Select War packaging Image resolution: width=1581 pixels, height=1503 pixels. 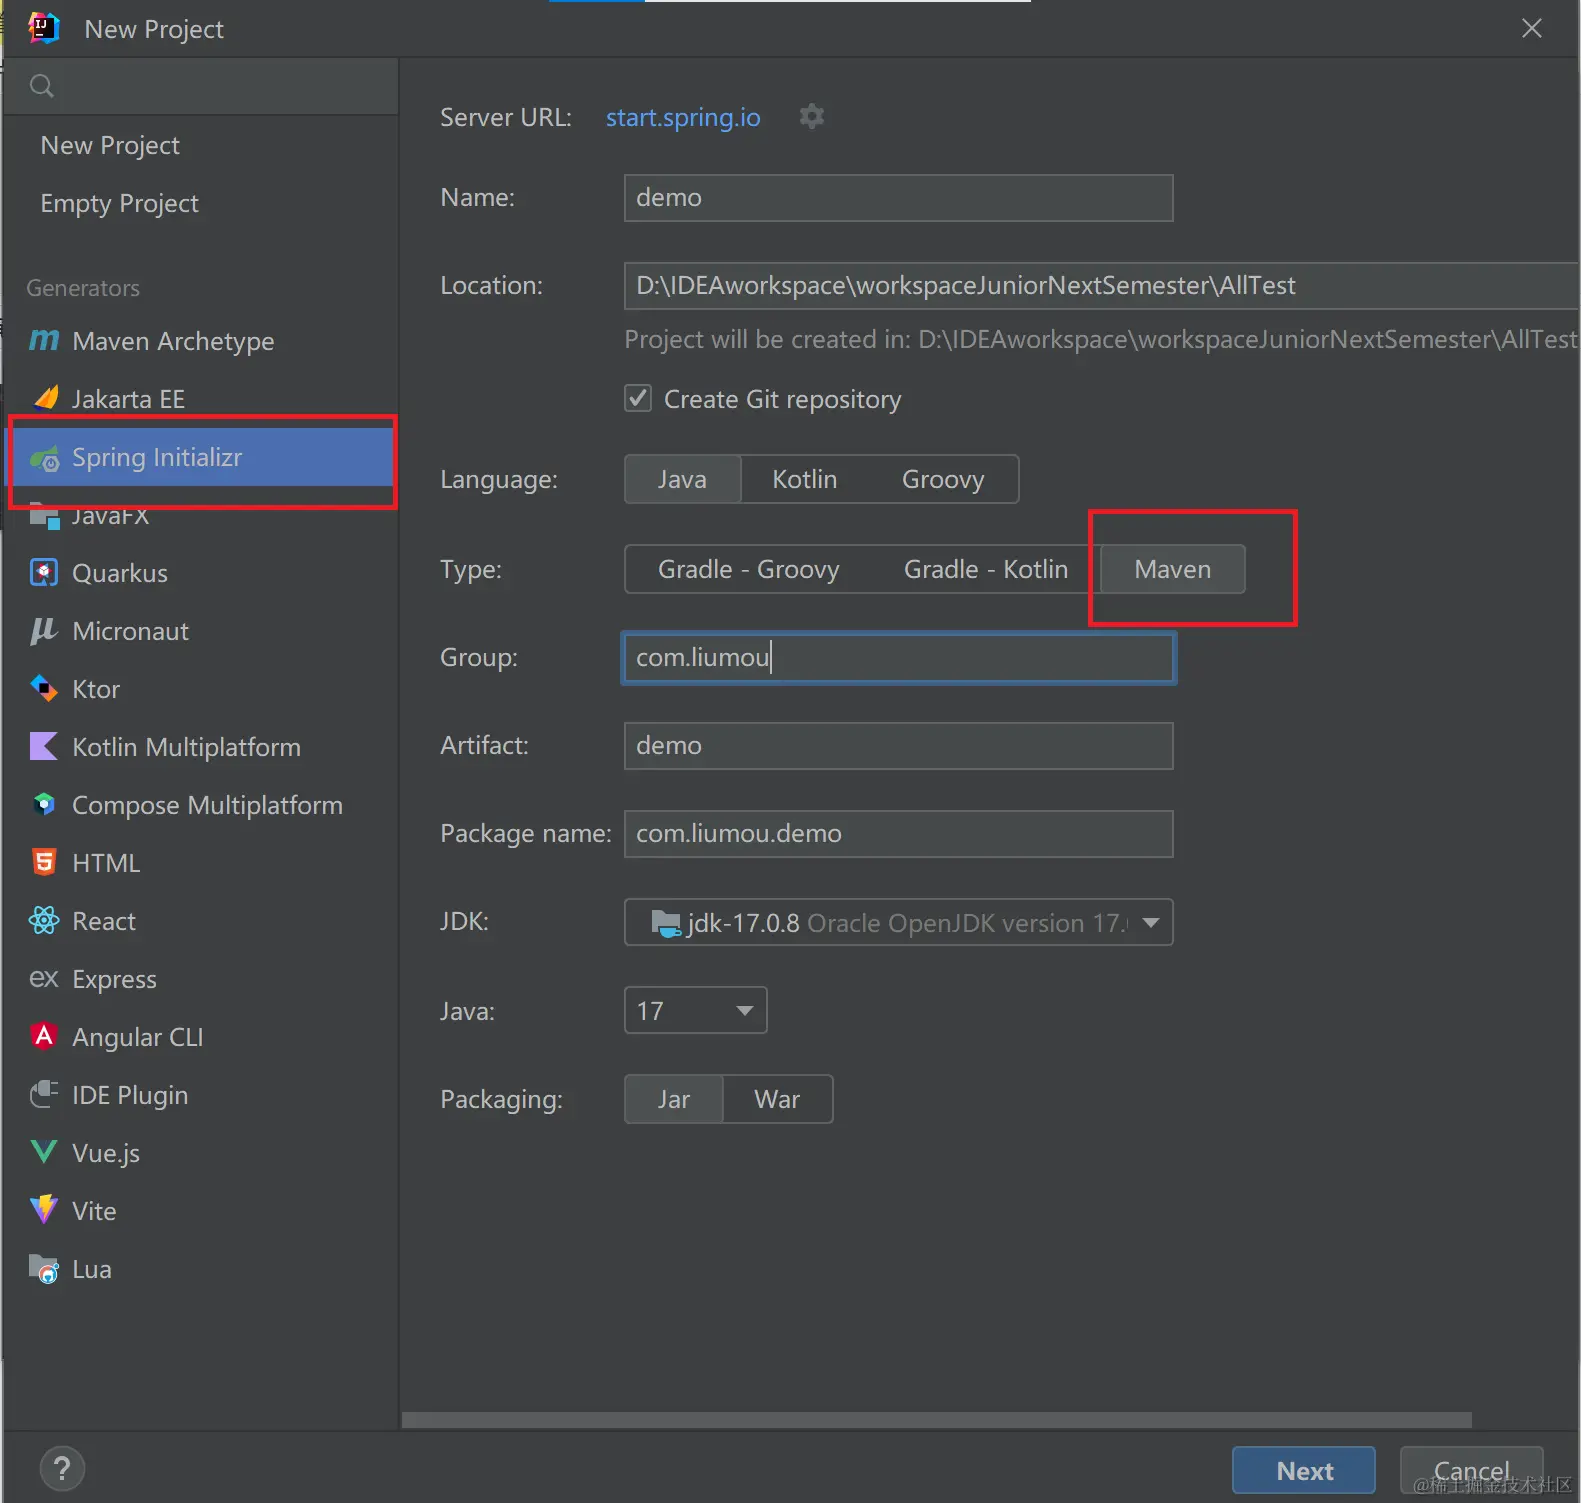[777, 1099]
